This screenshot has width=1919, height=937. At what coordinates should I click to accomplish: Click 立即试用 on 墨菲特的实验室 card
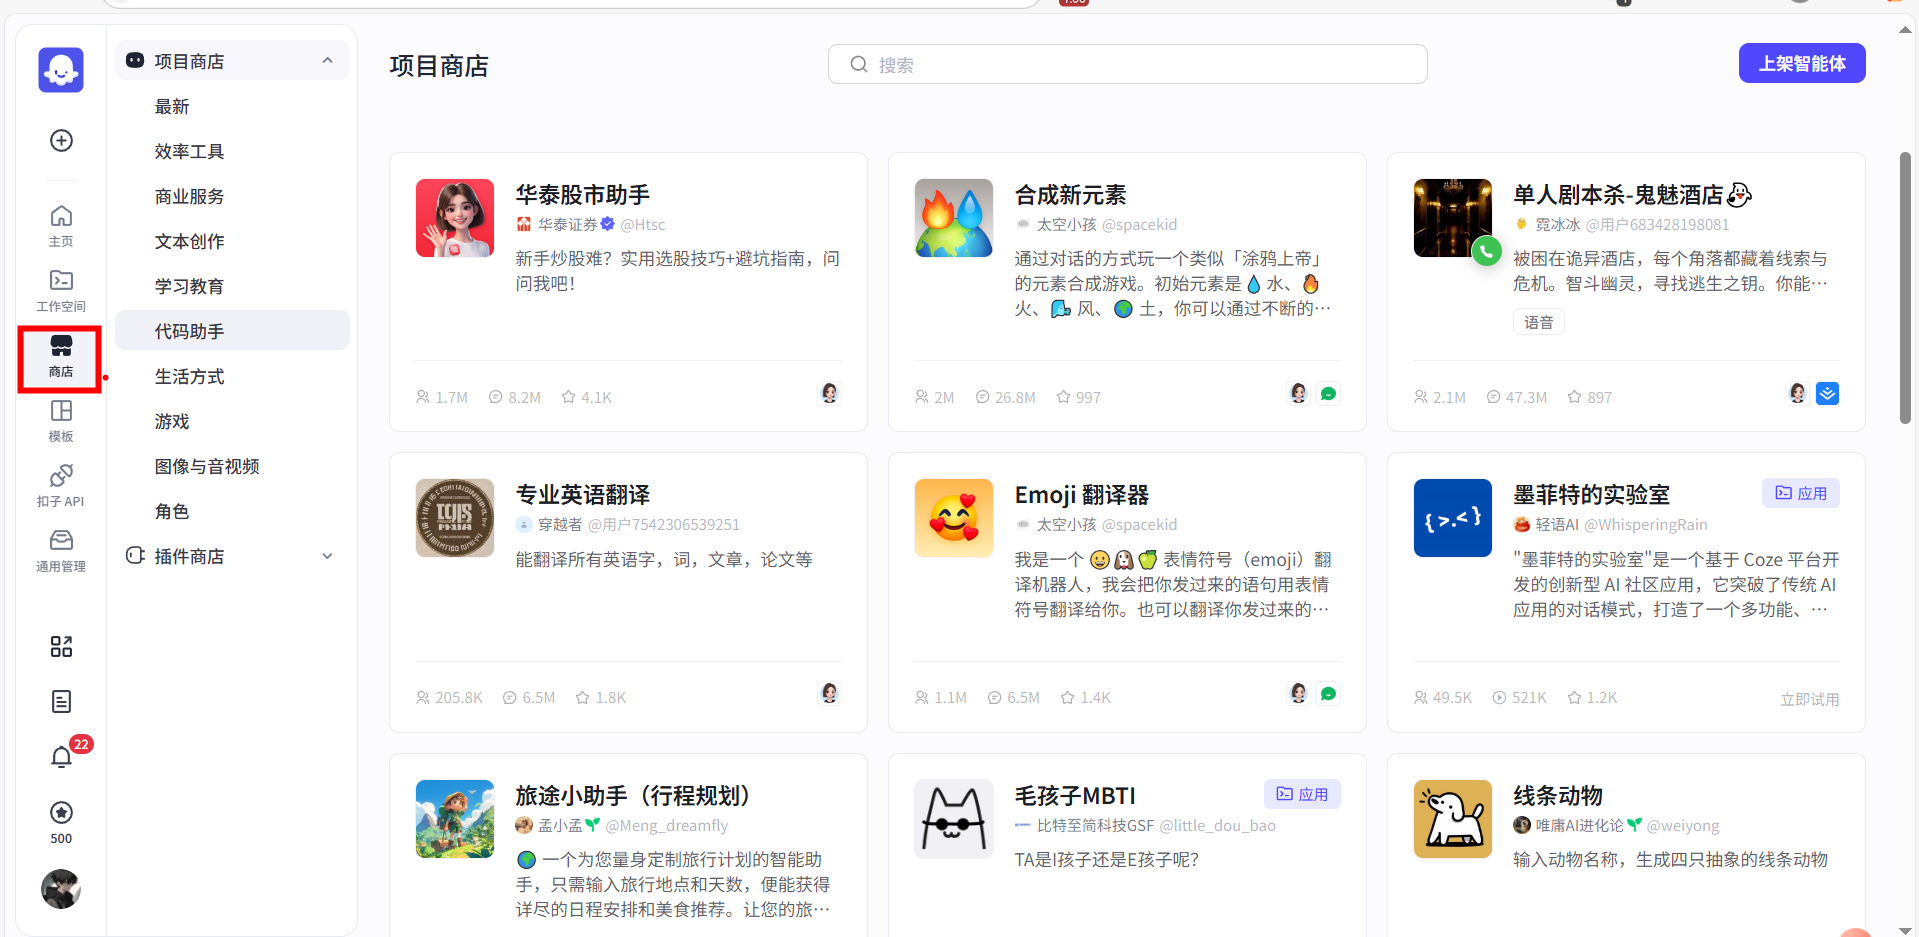(x=1808, y=699)
